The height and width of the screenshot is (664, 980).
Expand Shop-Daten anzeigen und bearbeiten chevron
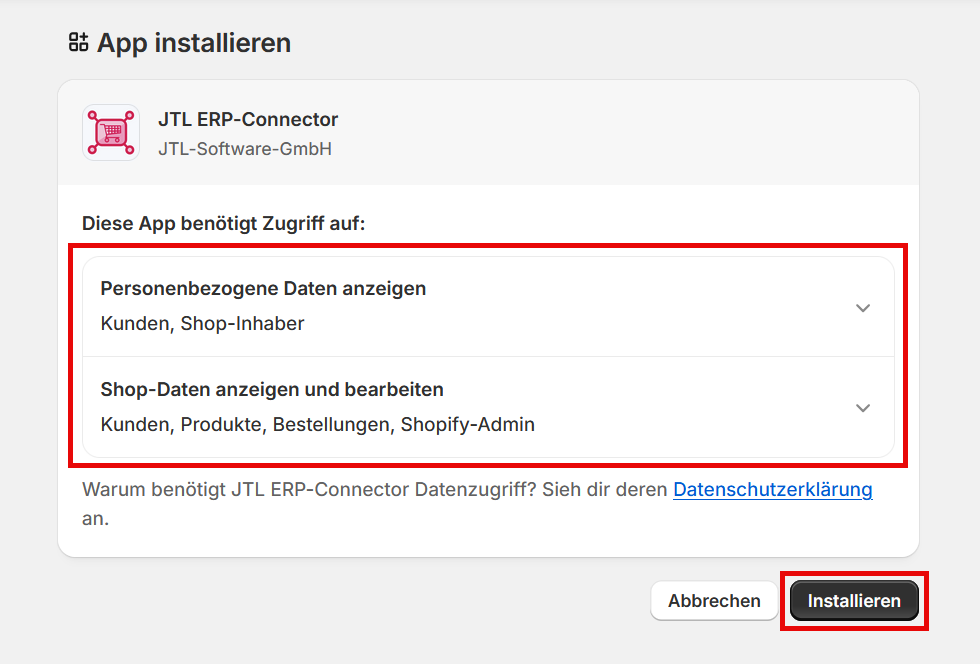[x=863, y=408]
